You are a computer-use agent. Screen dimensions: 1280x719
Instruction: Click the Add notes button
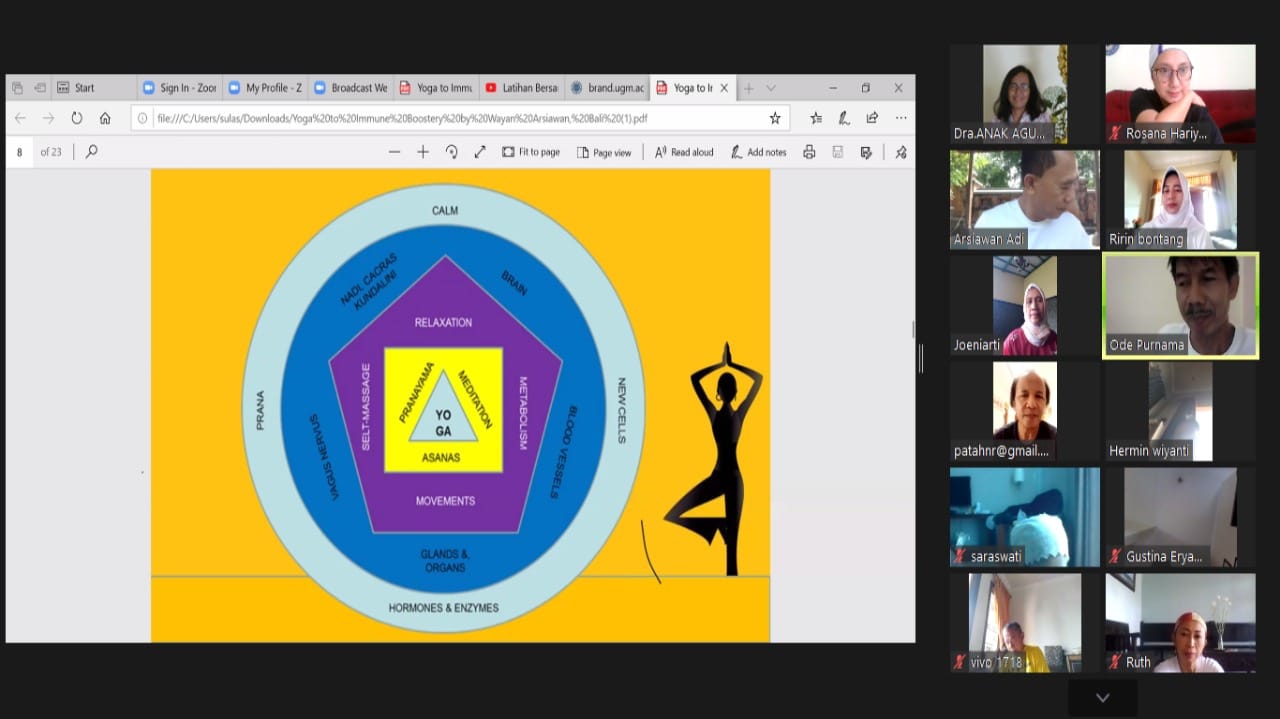coord(758,152)
